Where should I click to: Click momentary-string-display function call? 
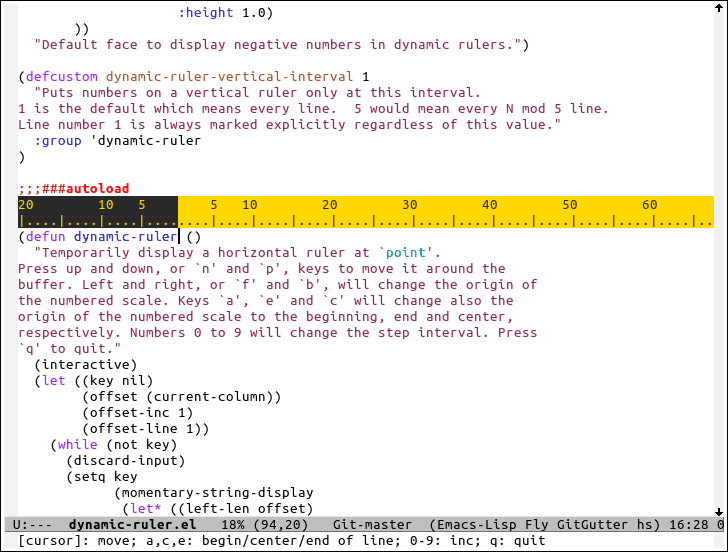[x=217, y=493]
